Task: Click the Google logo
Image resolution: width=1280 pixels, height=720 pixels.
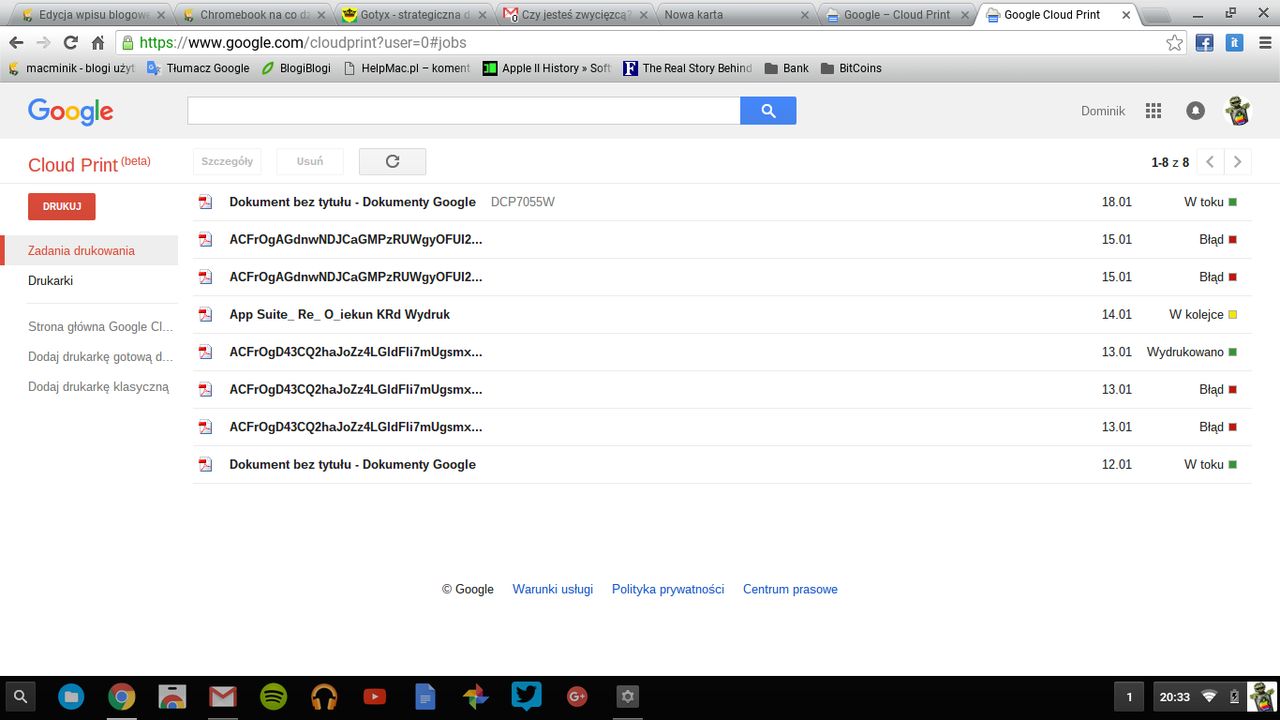Action: click(x=70, y=112)
